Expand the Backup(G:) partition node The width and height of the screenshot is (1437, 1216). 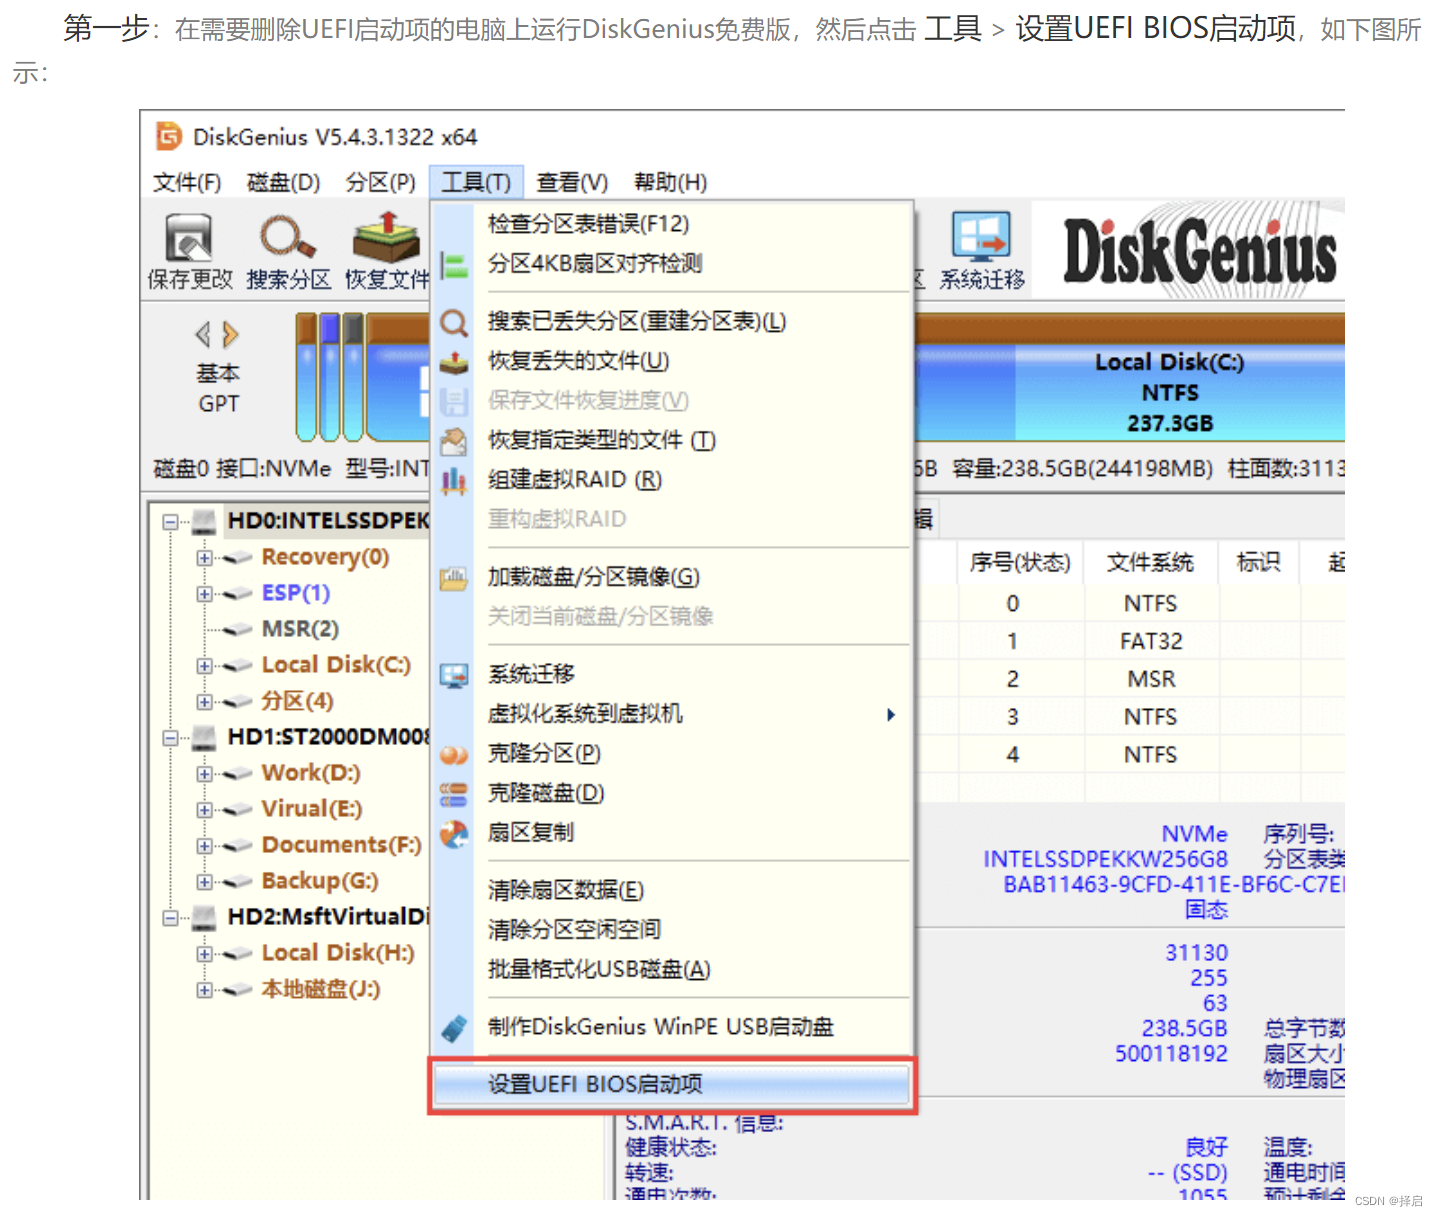click(x=204, y=882)
